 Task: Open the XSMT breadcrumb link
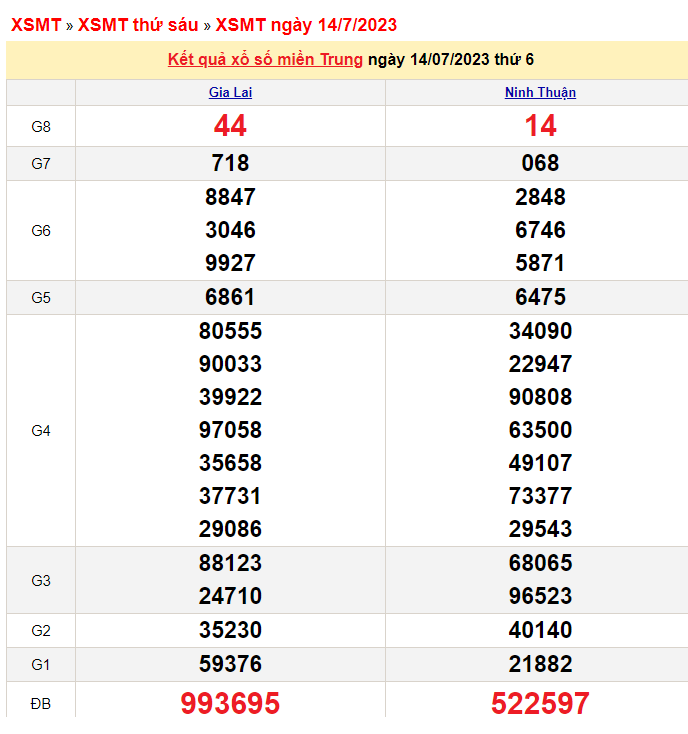[36, 25]
